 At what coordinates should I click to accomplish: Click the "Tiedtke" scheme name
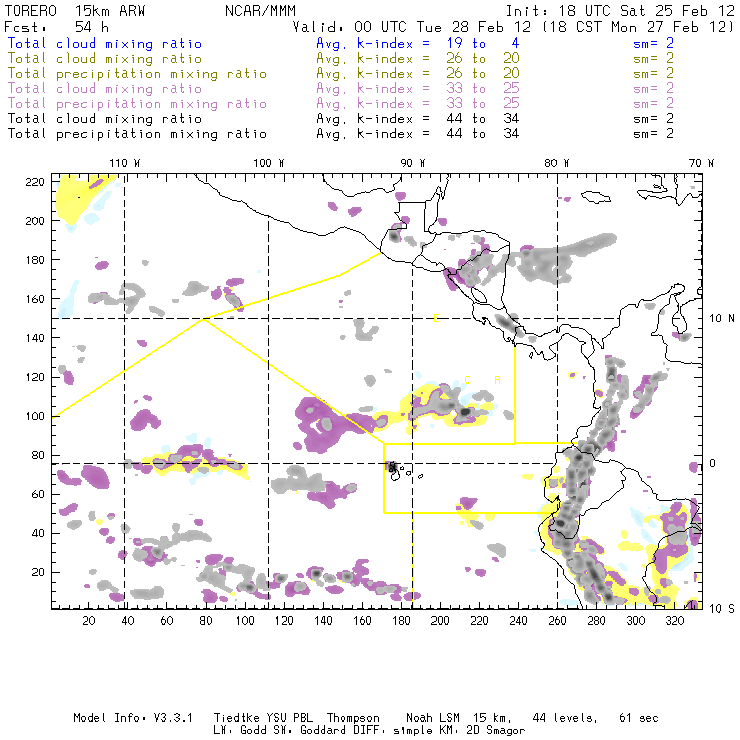pyautogui.click(x=237, y=718)
